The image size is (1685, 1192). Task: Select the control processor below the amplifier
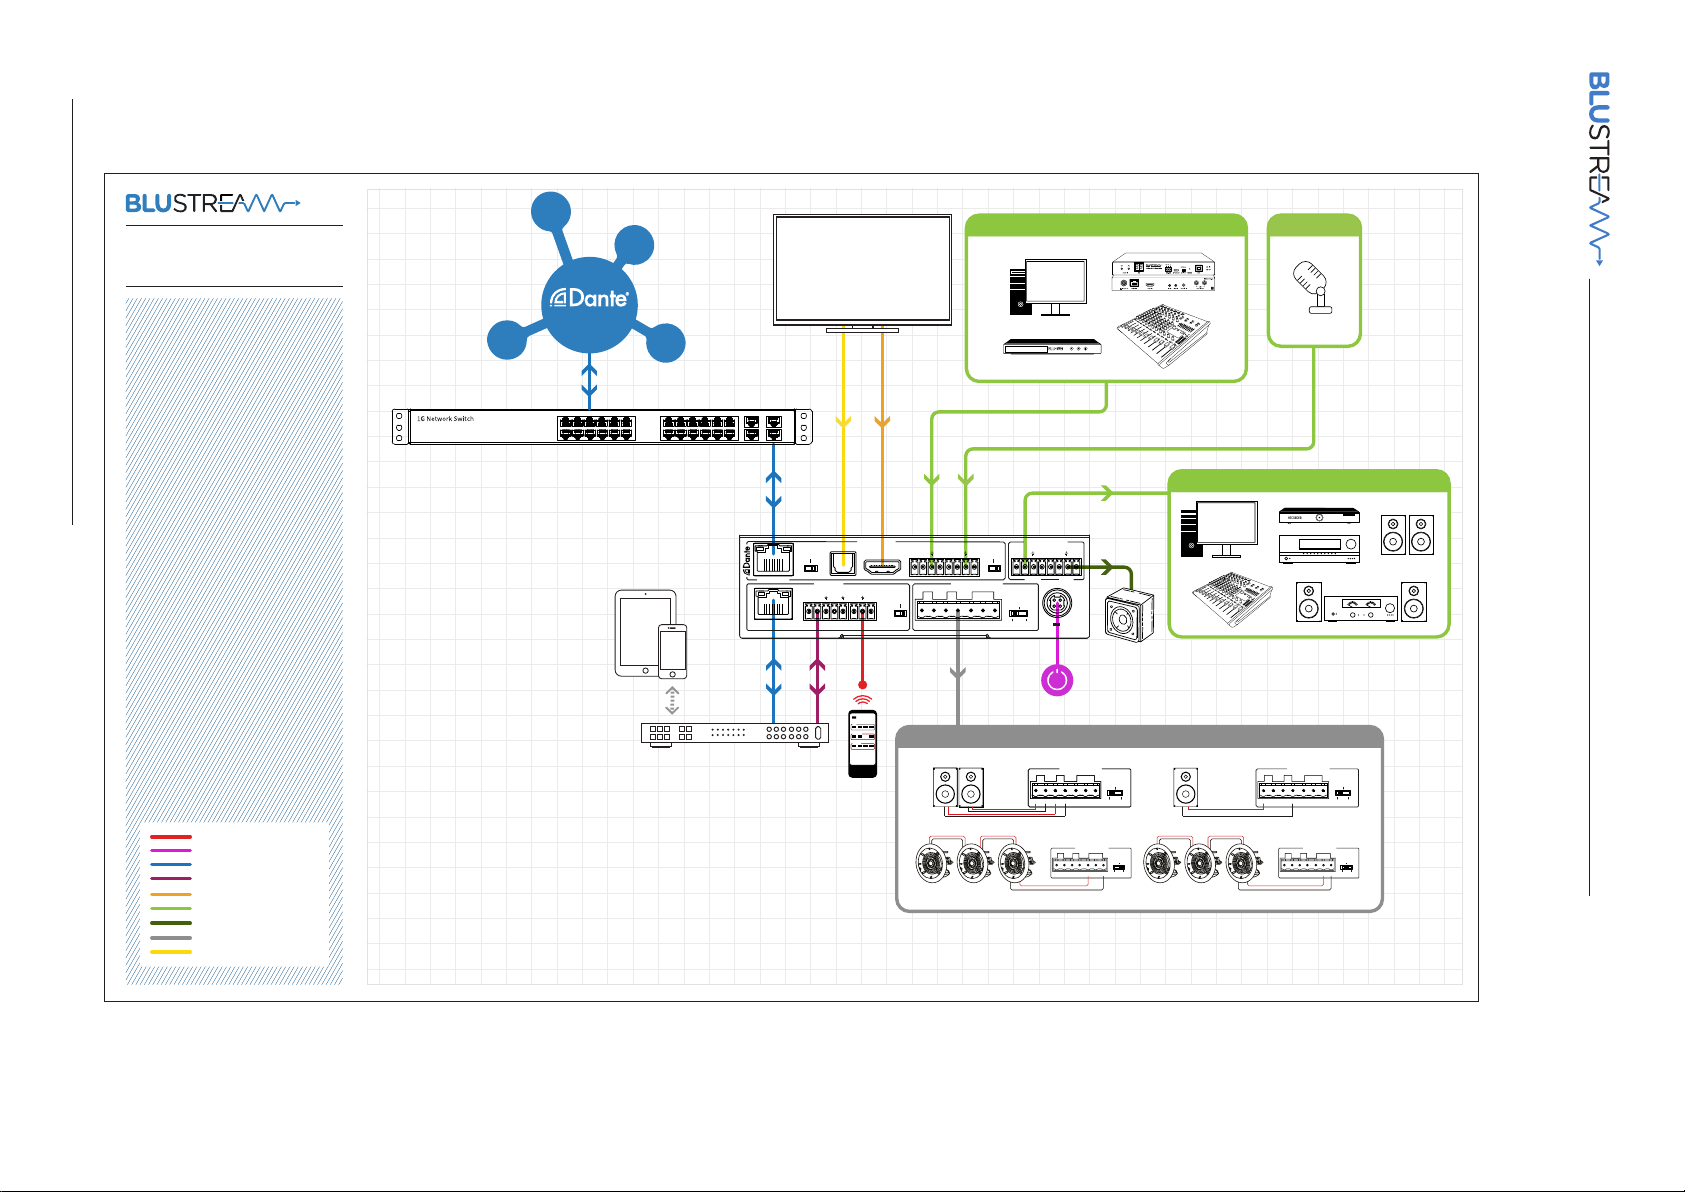[x=735, y=733]
